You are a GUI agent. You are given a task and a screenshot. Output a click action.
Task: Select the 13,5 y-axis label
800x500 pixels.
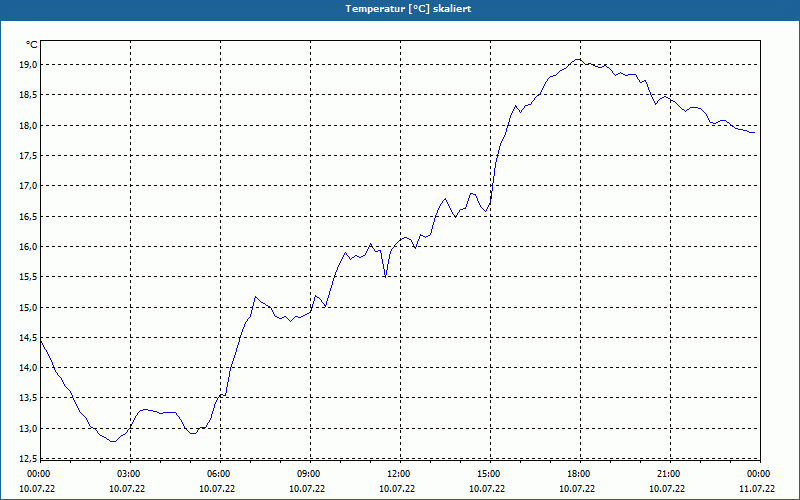tap(29, 398)
